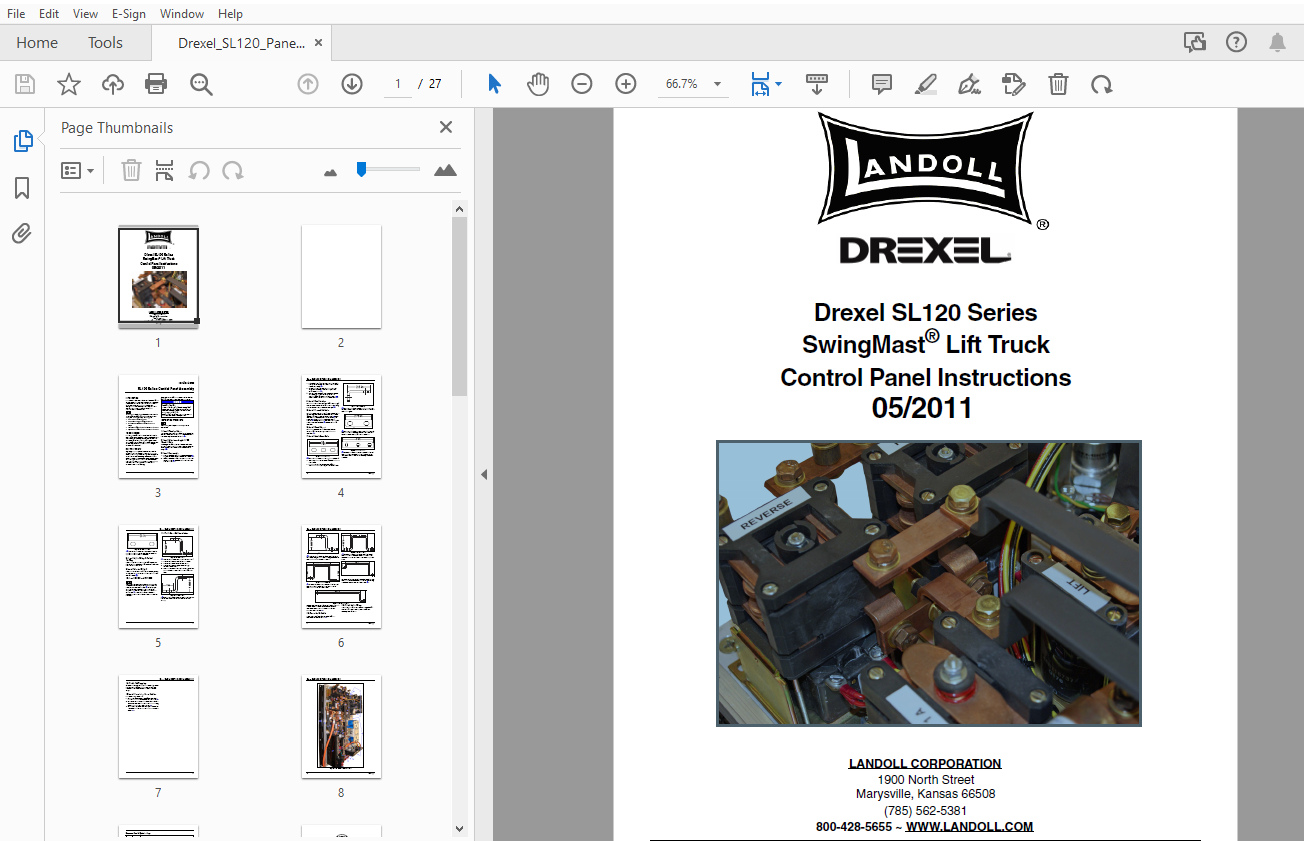Zoom out with the minus icon
The image size is (1304, 841).
pyautogui.click(x=582, y=84)
